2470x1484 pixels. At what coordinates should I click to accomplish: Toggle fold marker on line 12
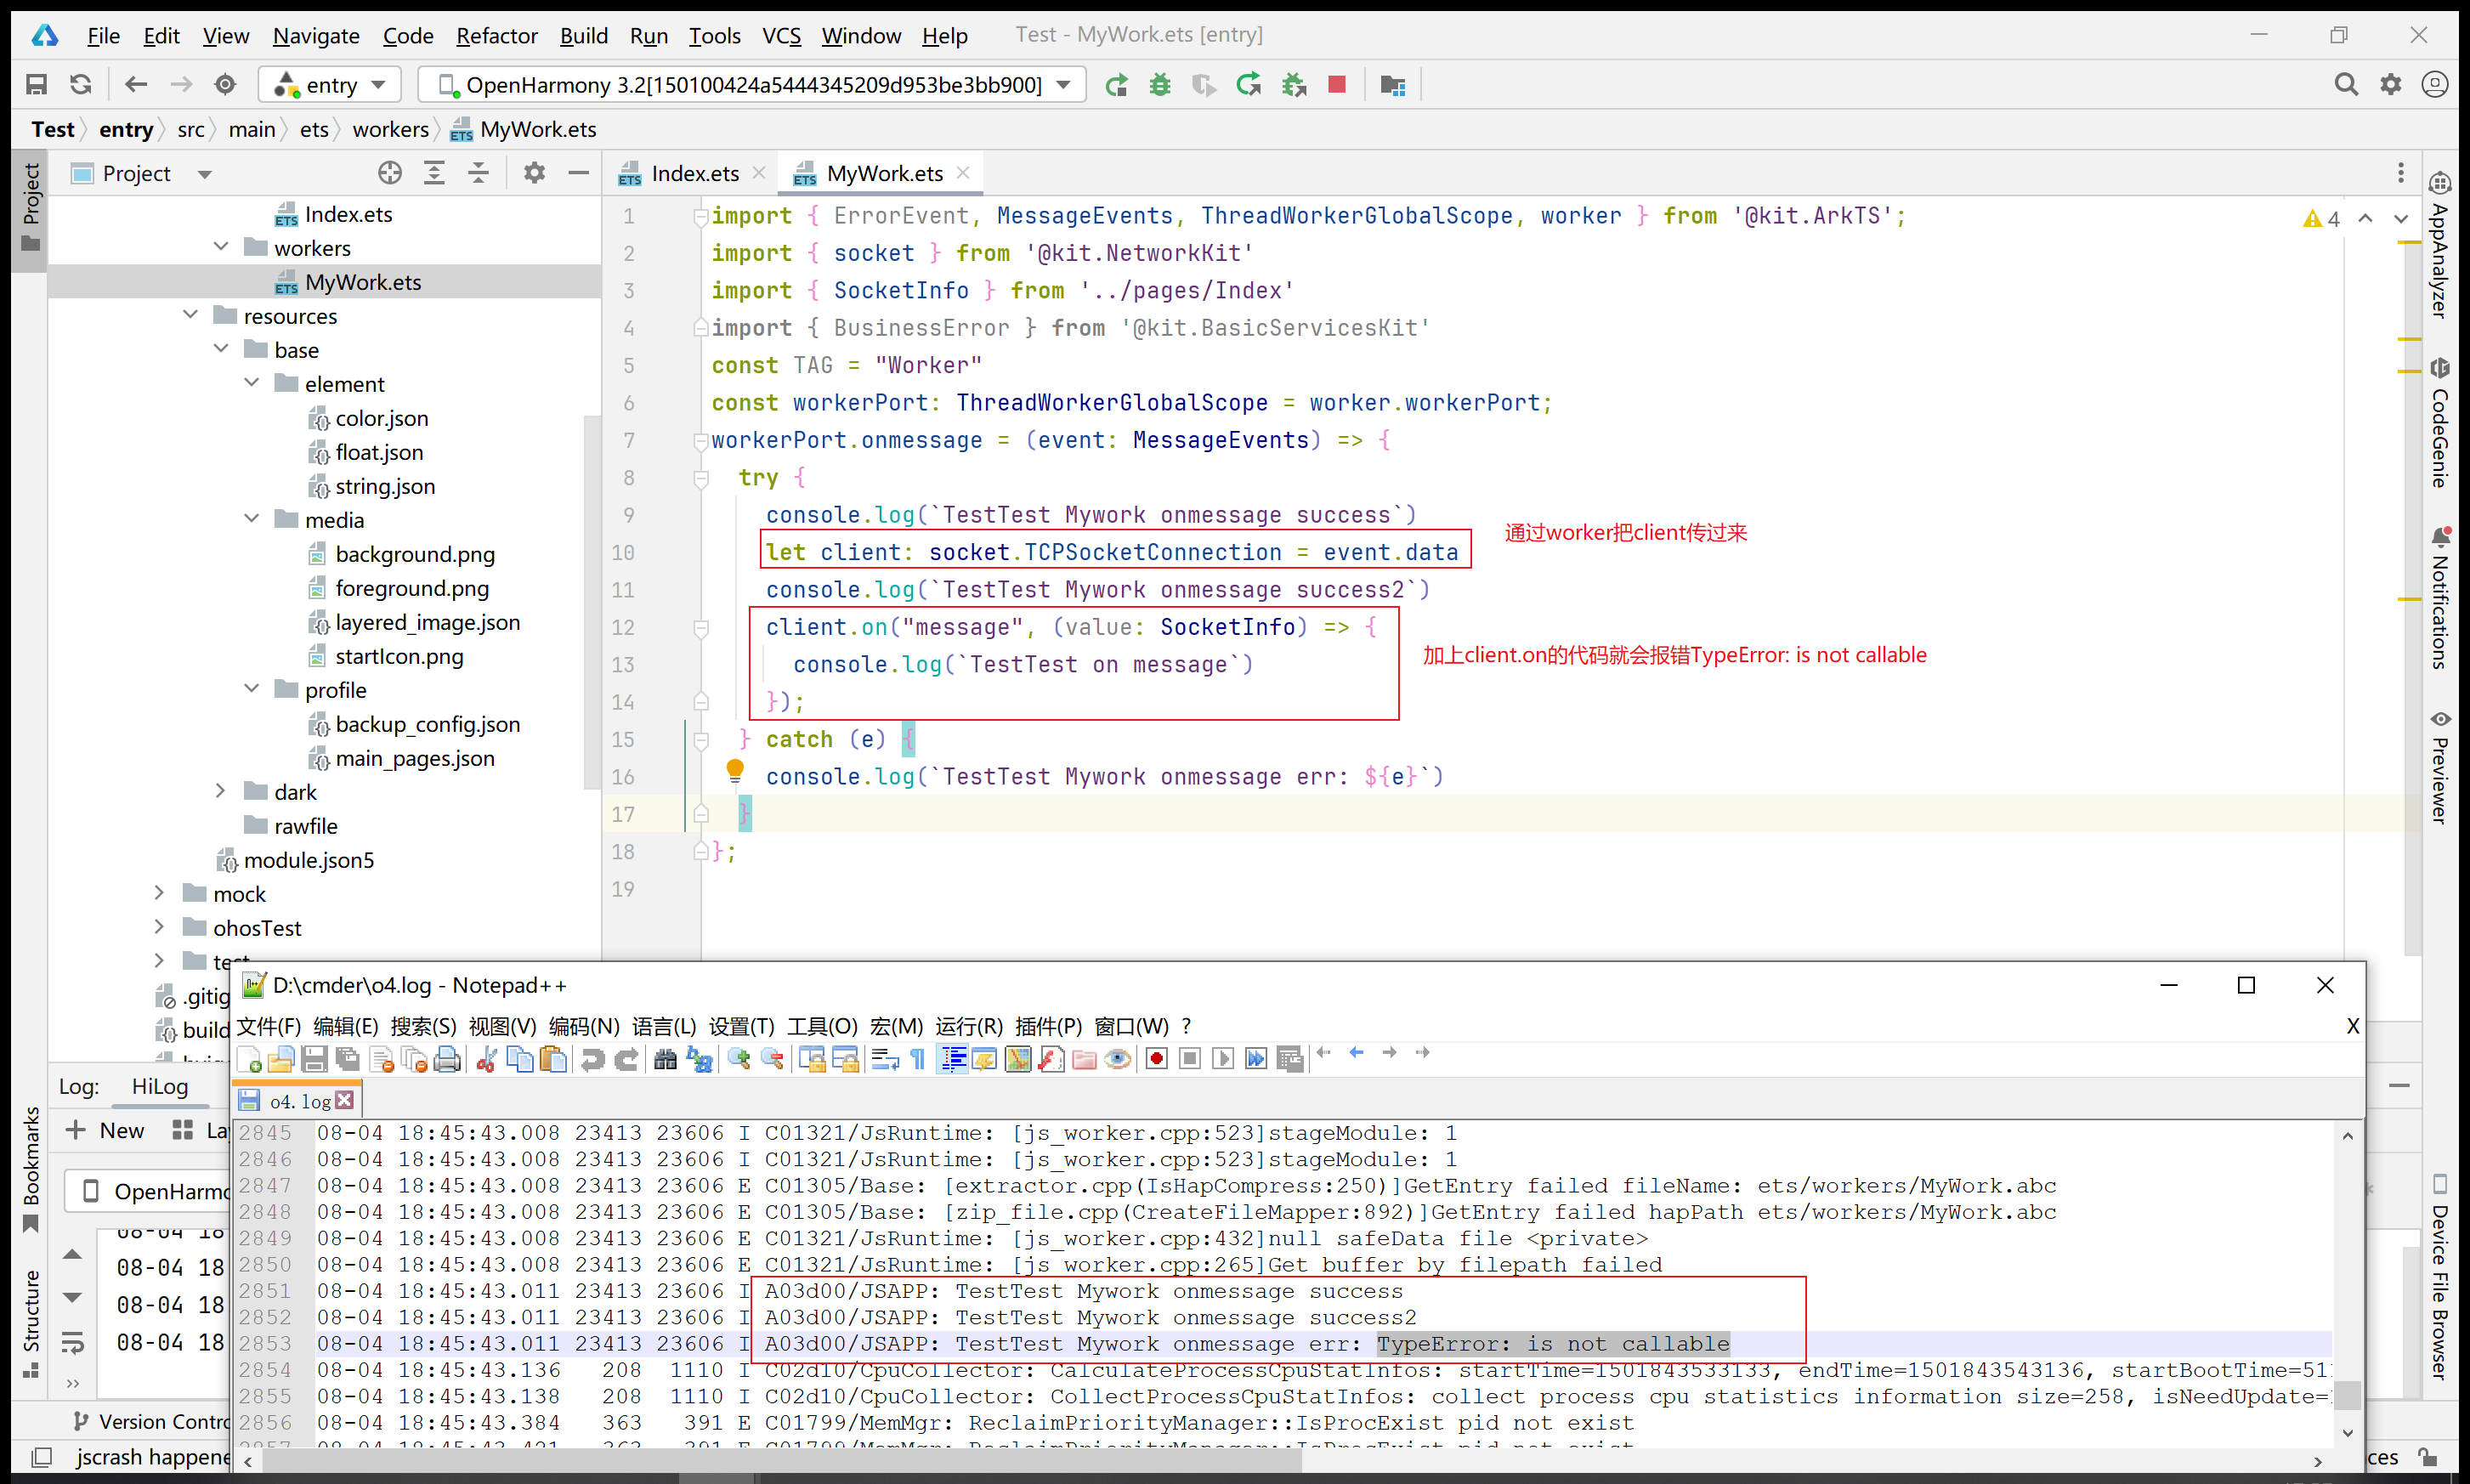pos(701,628)
